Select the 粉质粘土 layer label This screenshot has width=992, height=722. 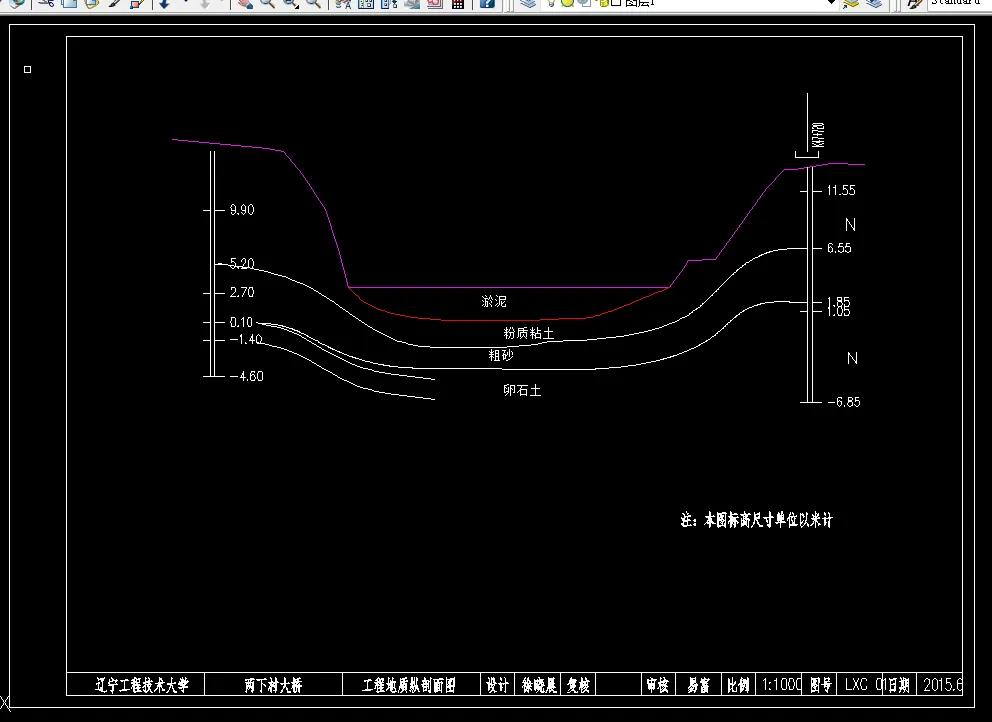point(529,333)
